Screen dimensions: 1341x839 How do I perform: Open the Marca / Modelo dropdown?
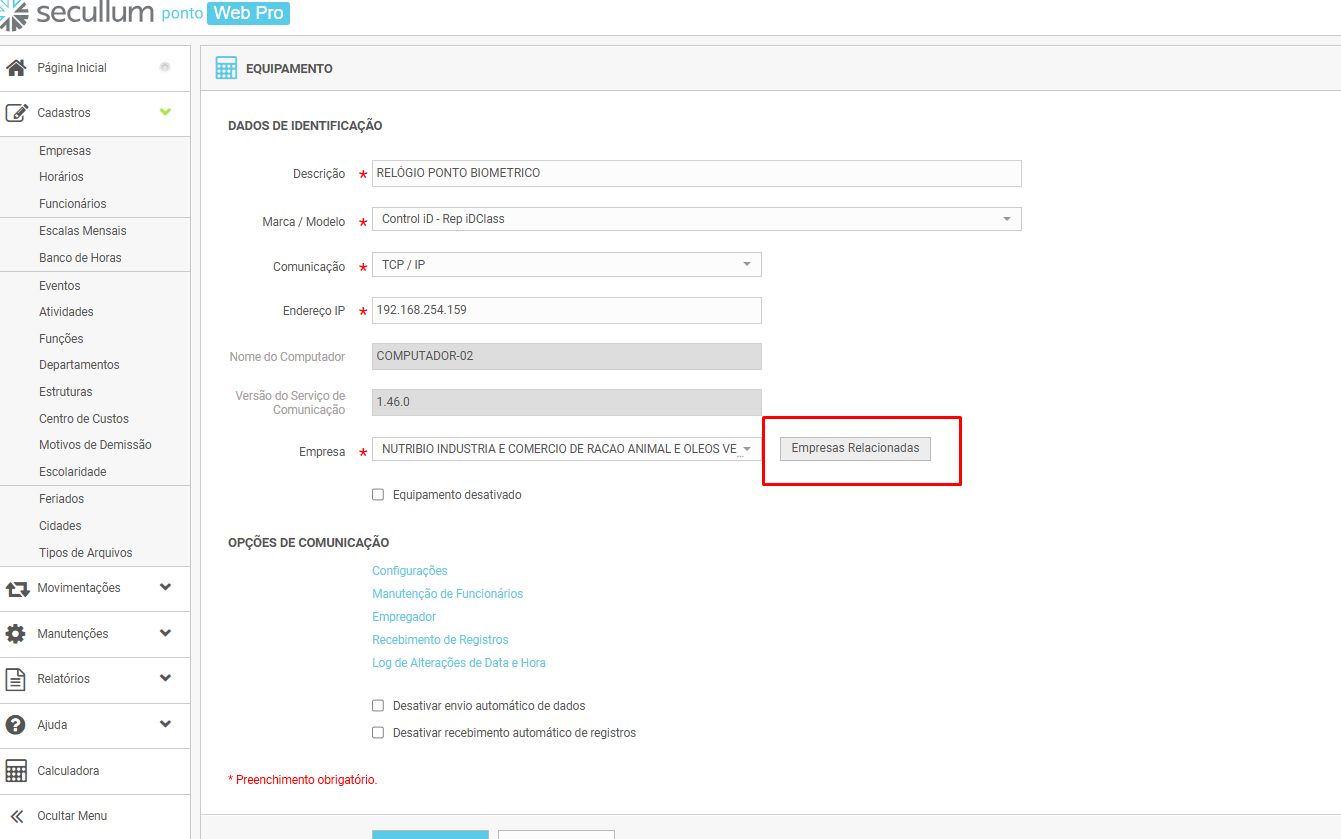(696, 219)
